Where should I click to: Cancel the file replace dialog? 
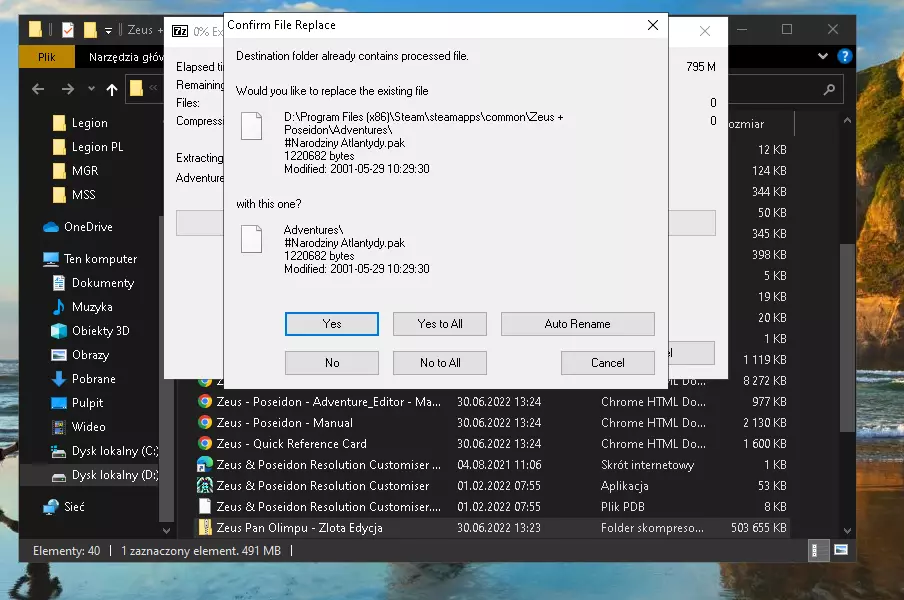coord(608,363)
